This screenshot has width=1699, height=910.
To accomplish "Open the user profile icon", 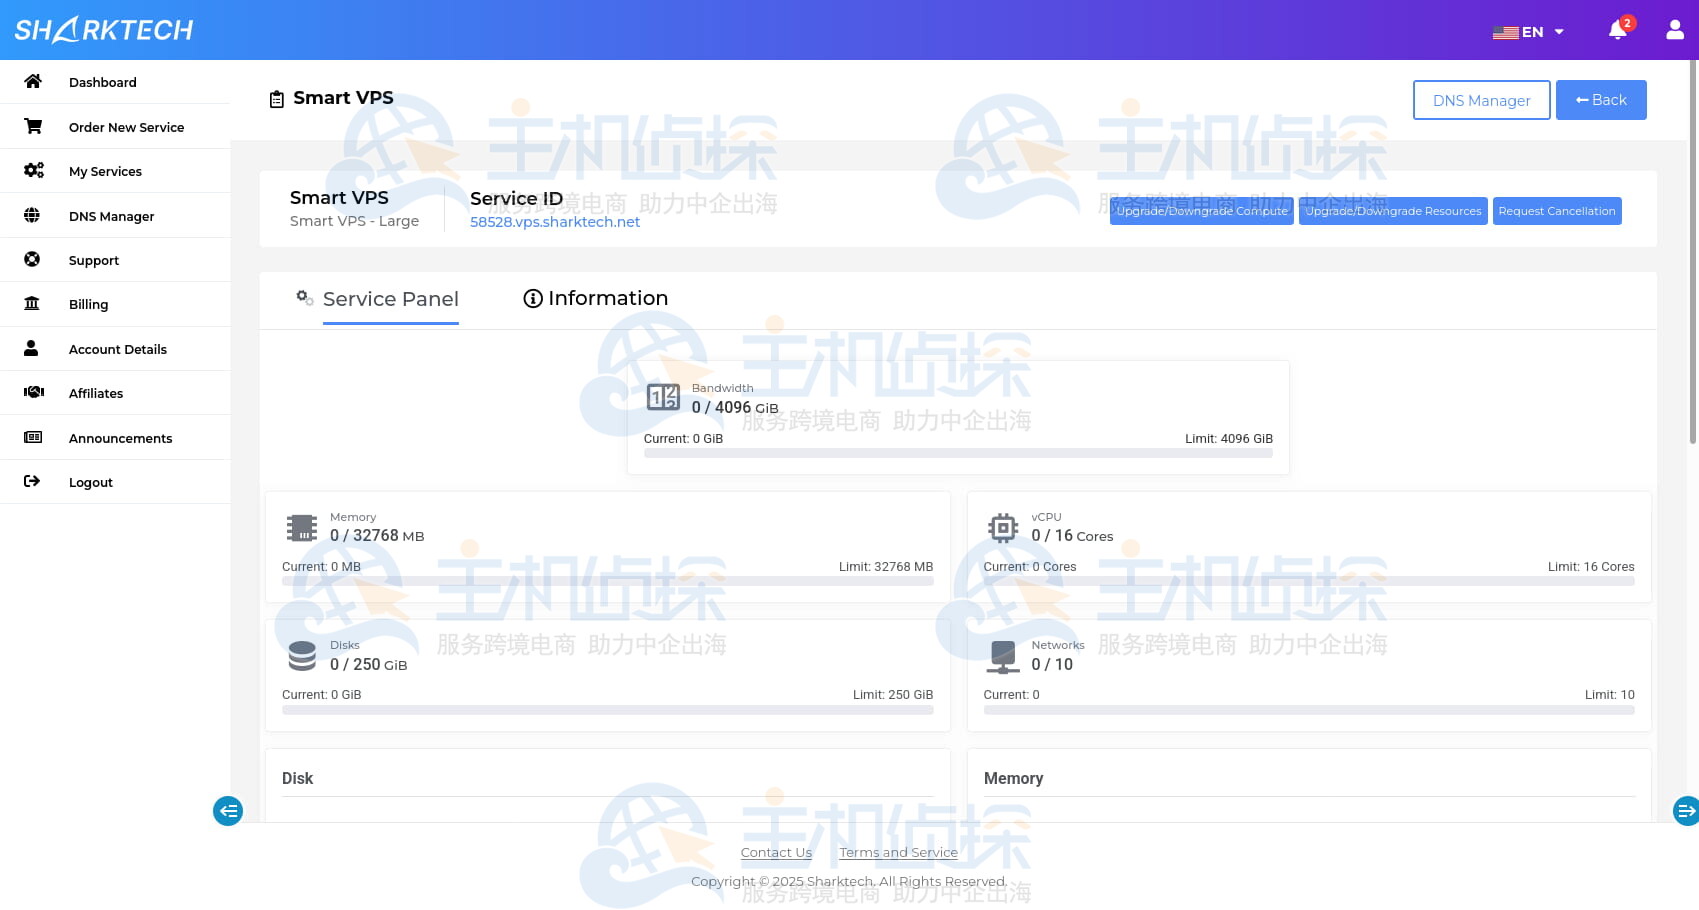I will point(1675,30).
